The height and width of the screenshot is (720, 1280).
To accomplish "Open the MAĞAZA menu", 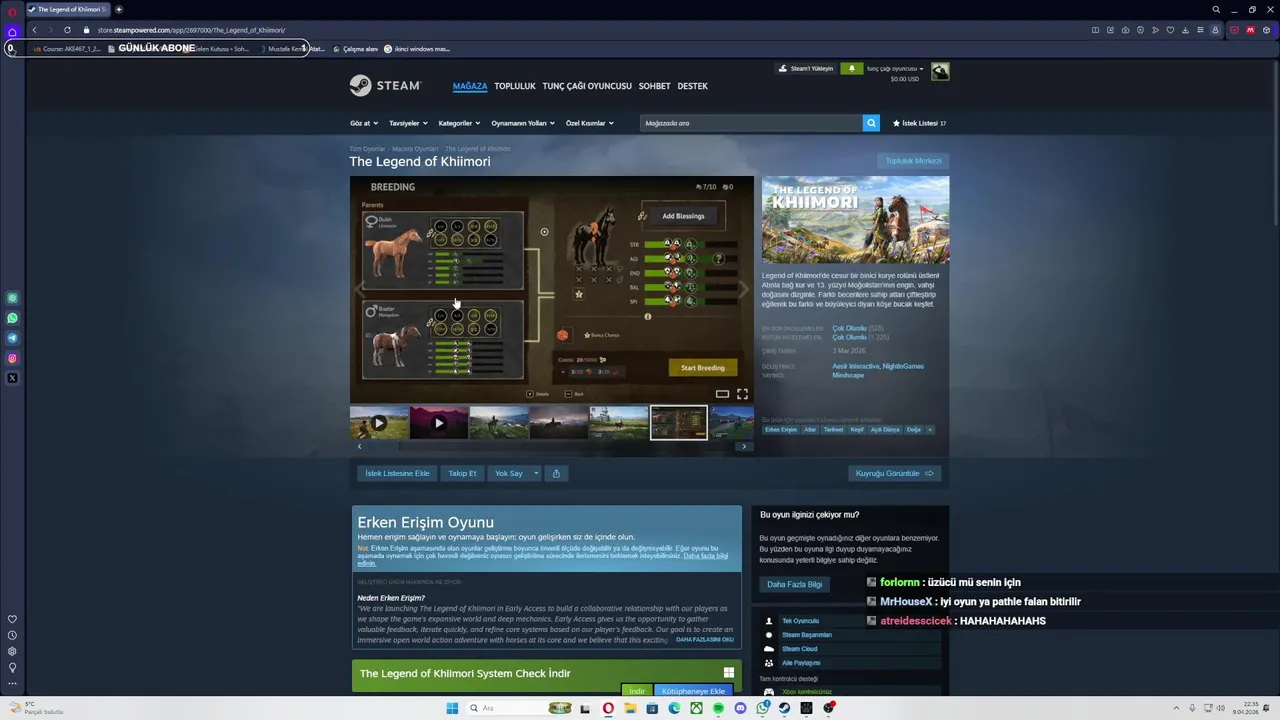I will pyautogui.click(x=470, y=86).
